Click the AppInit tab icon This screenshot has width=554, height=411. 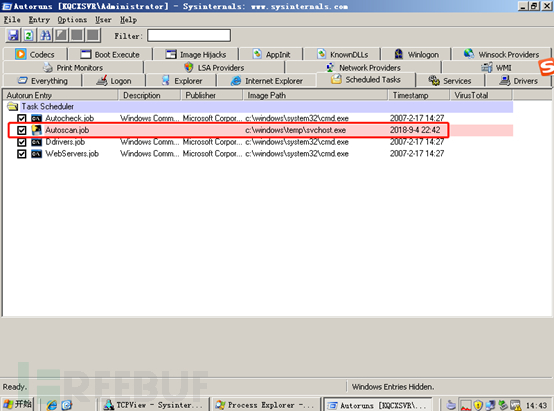[257, 54]
